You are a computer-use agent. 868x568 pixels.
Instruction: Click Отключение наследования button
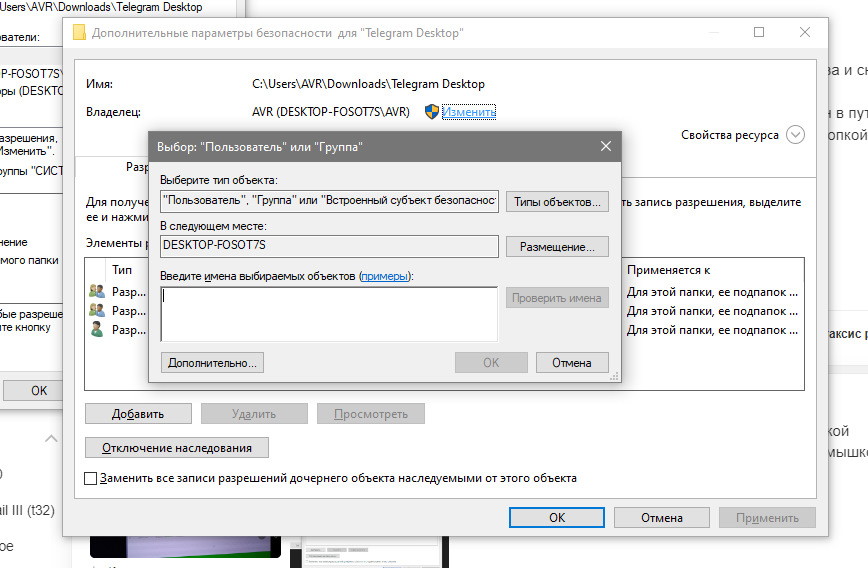[177, 448]
